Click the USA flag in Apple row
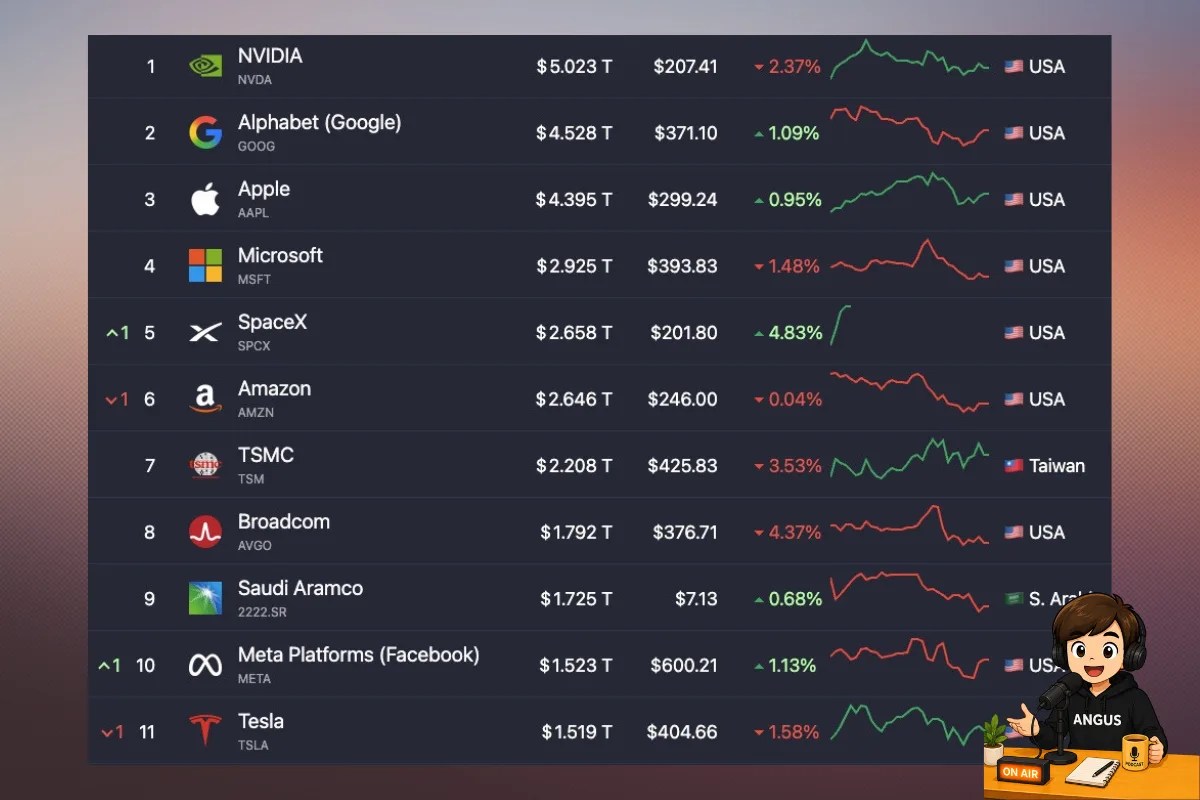 (1013, 200)
